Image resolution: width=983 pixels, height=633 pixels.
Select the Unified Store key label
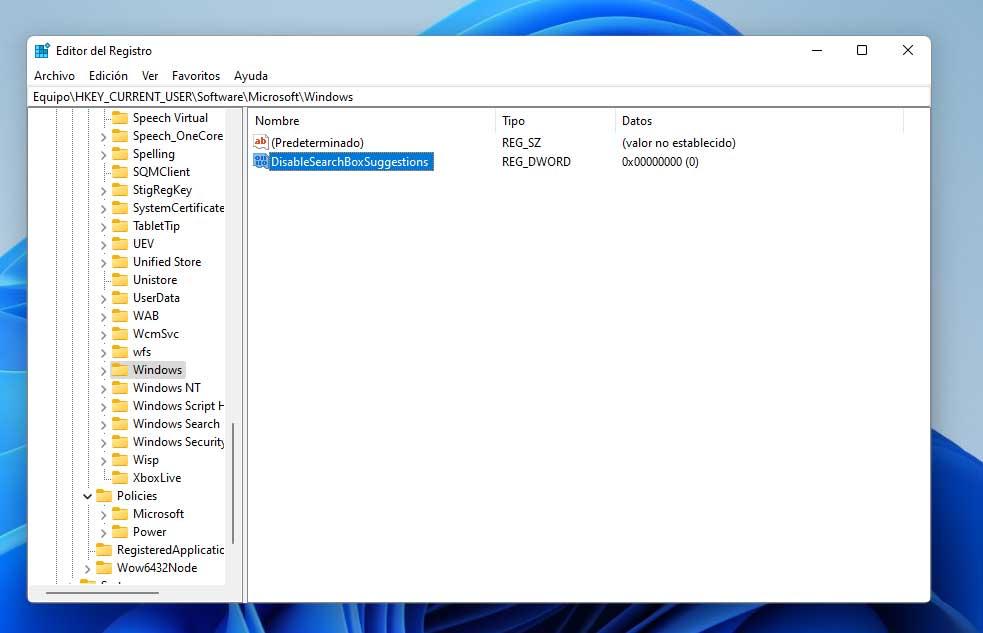167,262
